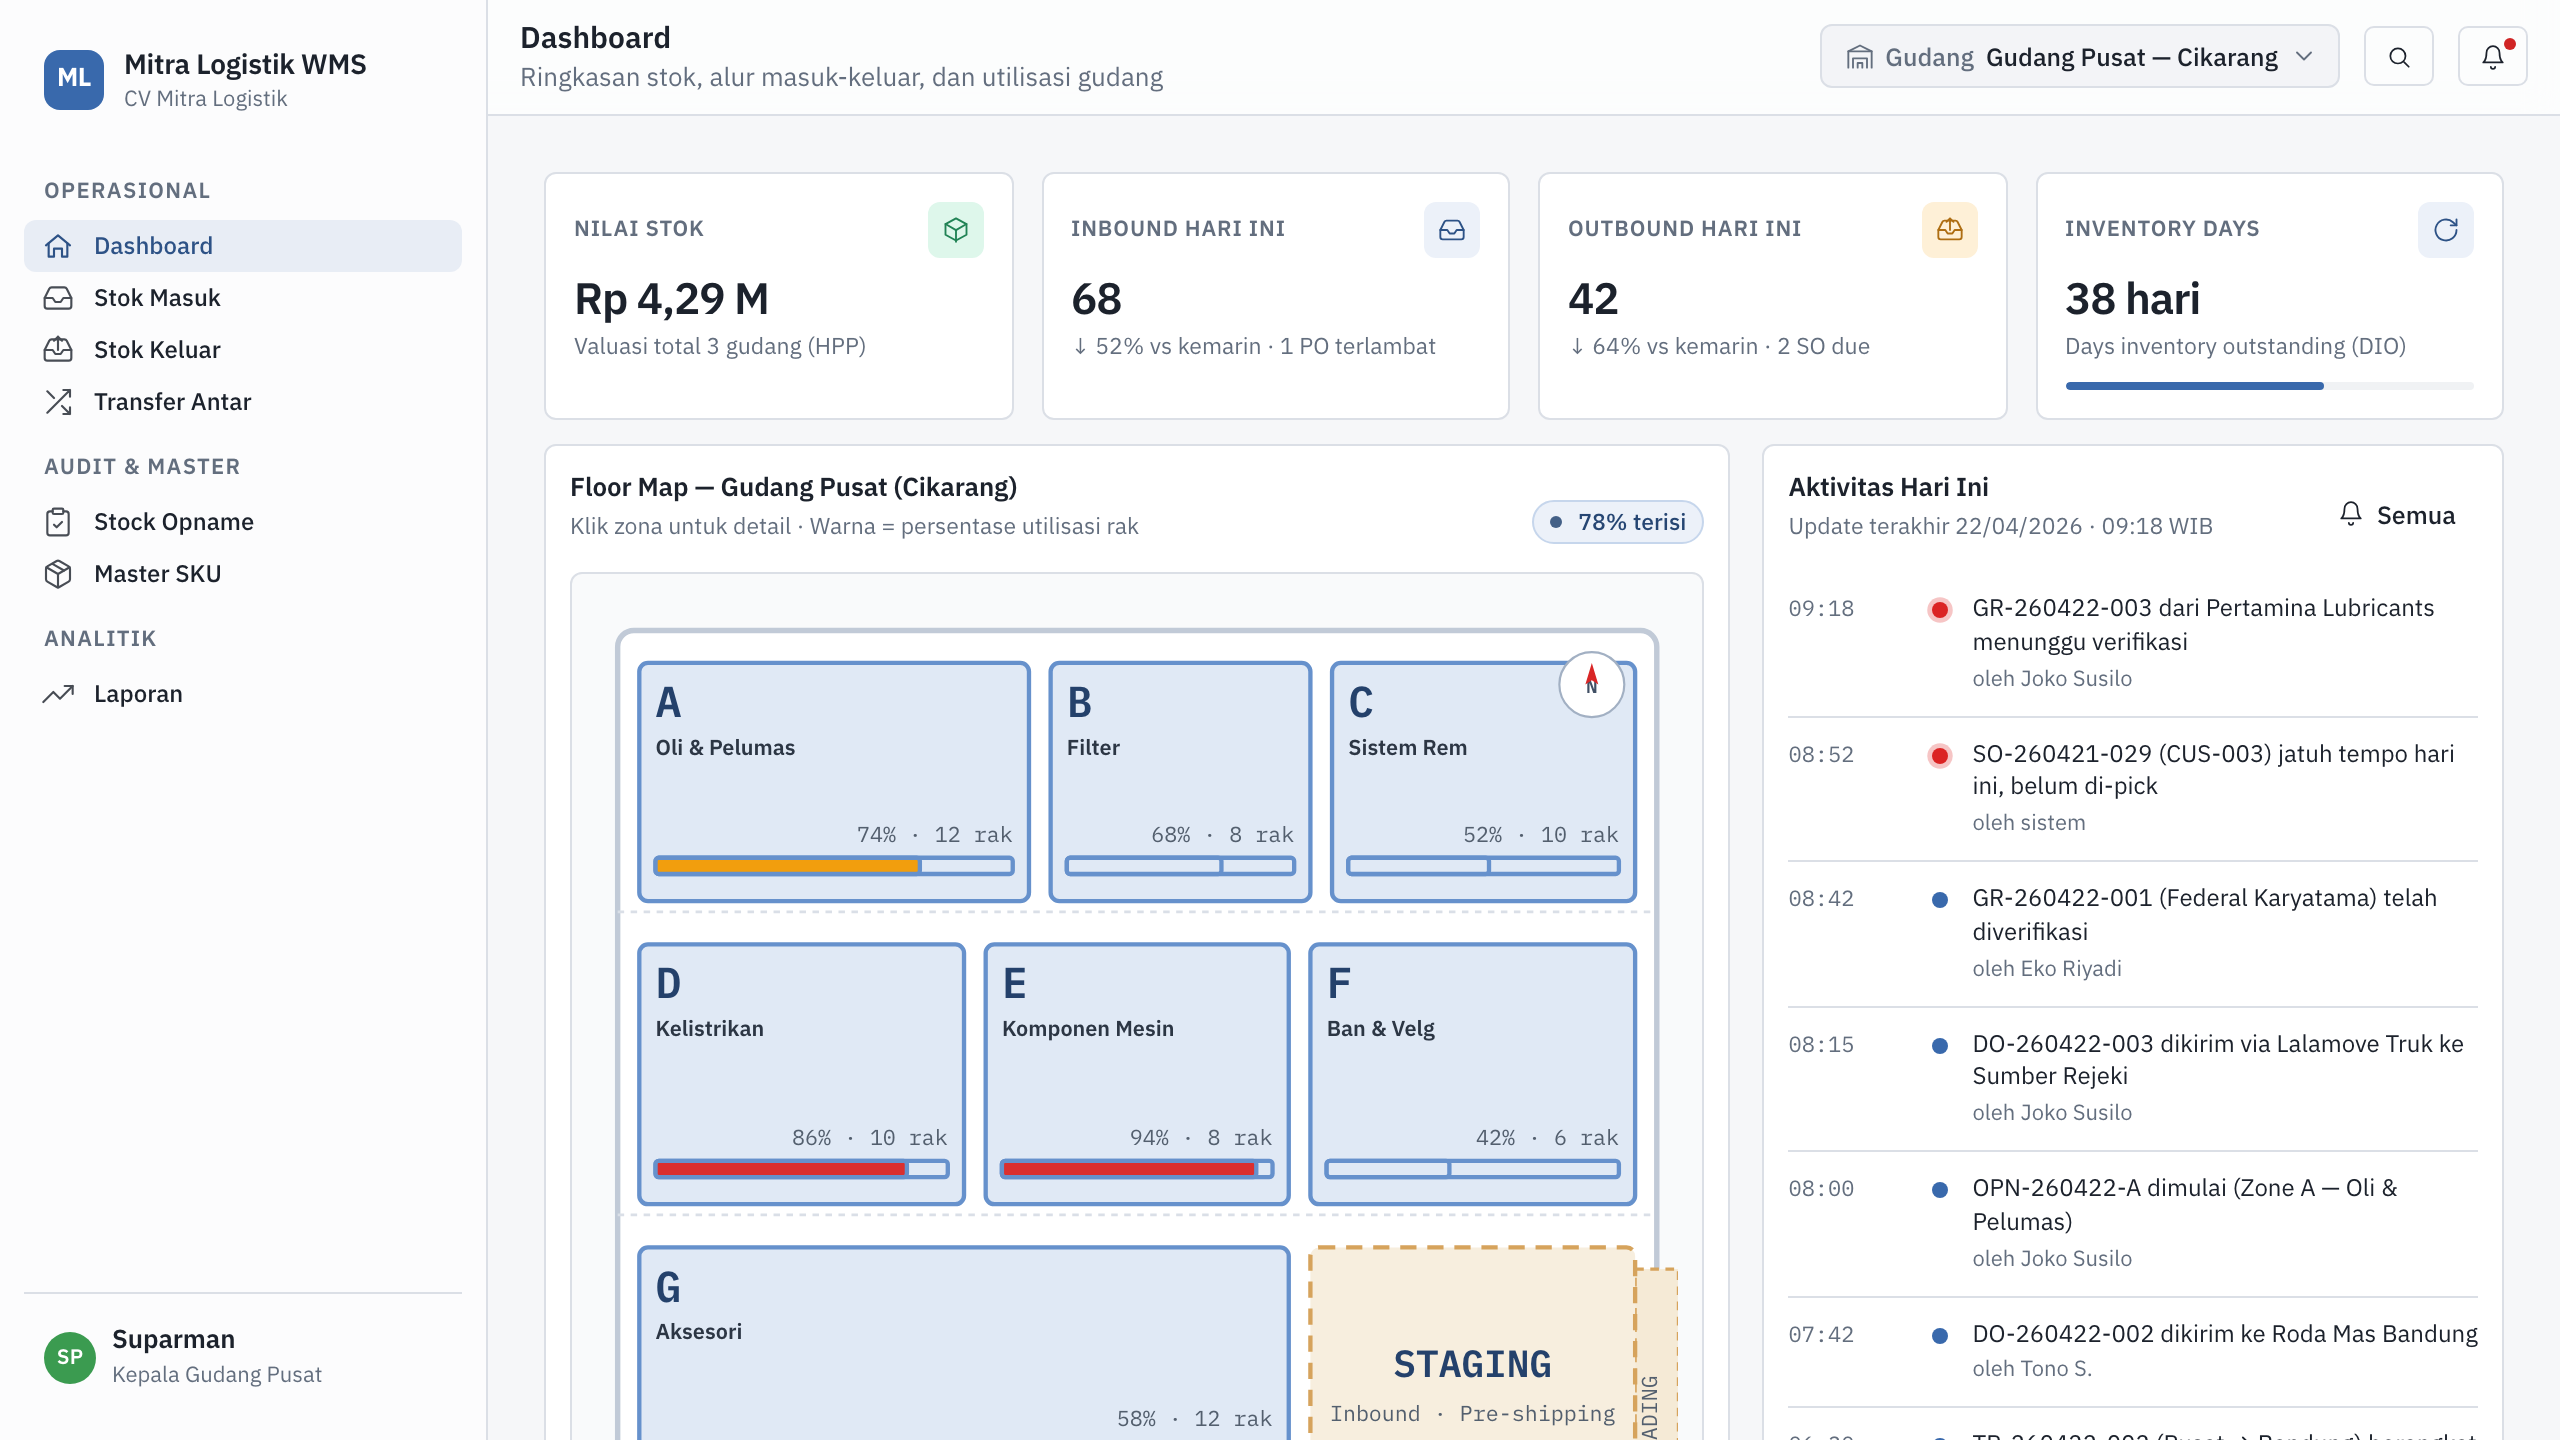Screen dimensions: 2560x1440
Task: Open Suparman user profile
Action: (x=243, y=1357)
